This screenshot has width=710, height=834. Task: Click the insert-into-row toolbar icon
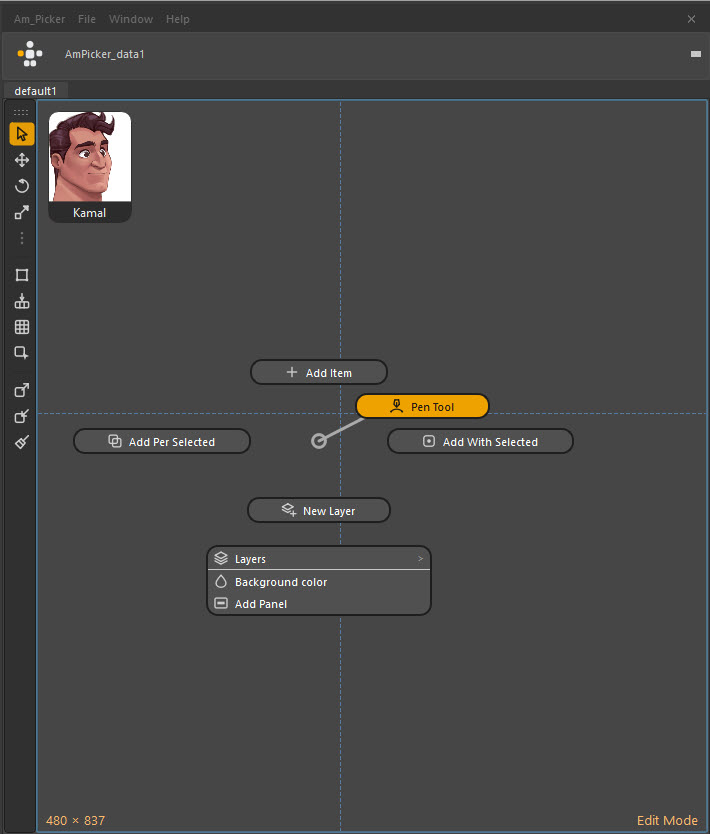(x=22, y=301)
